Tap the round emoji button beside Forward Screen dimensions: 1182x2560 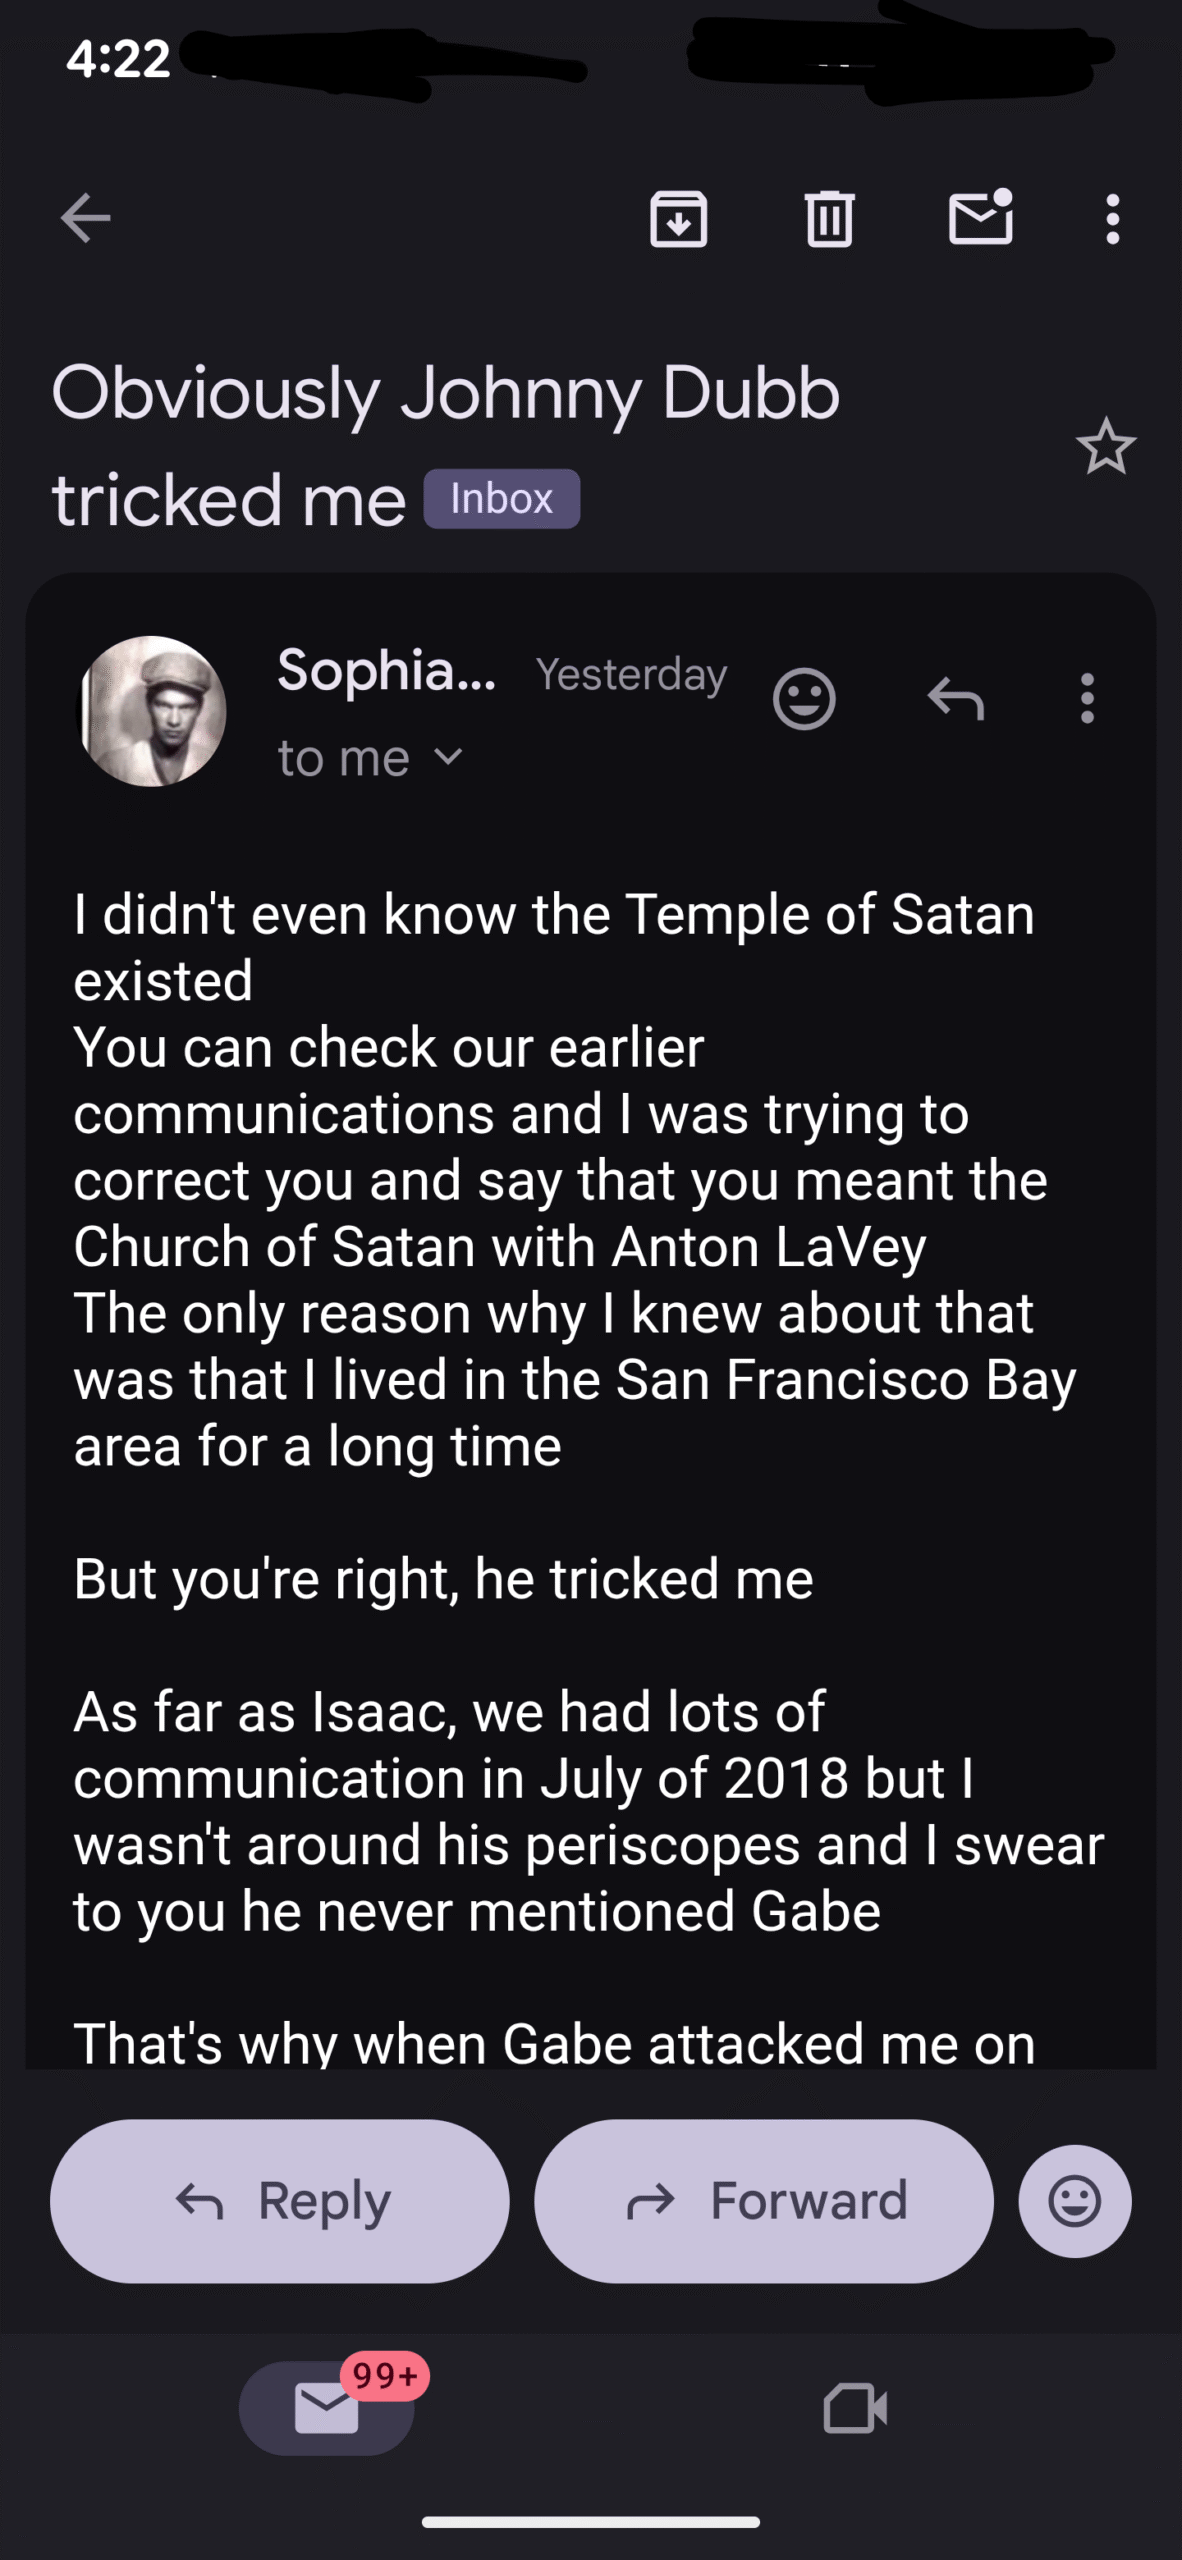pos(1074,2201)
